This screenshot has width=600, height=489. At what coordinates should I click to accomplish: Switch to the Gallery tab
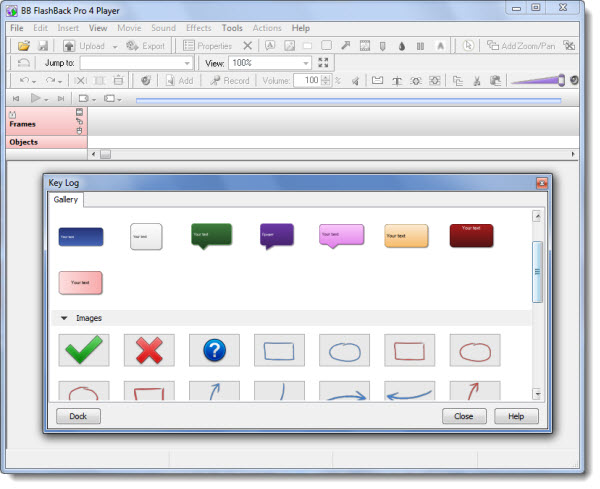point(66,200)
